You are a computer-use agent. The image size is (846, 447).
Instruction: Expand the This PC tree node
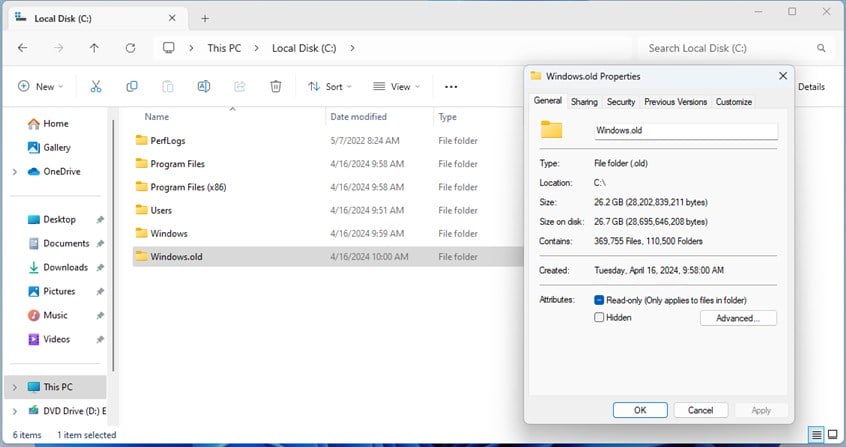(15, 387)
